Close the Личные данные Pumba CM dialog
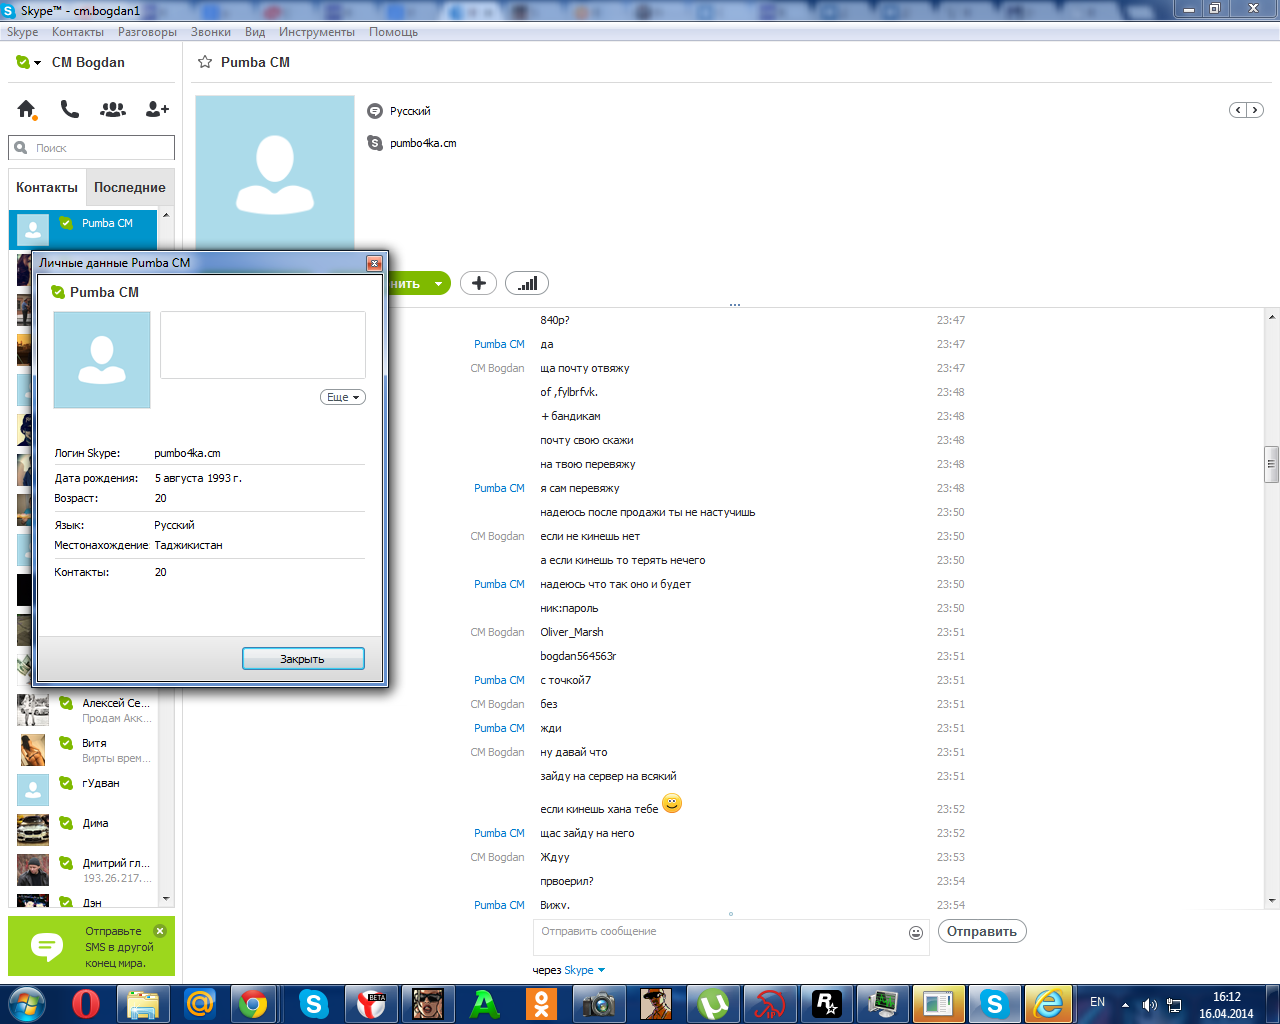The image size is (1280, 1024). [x=374, y=263]
